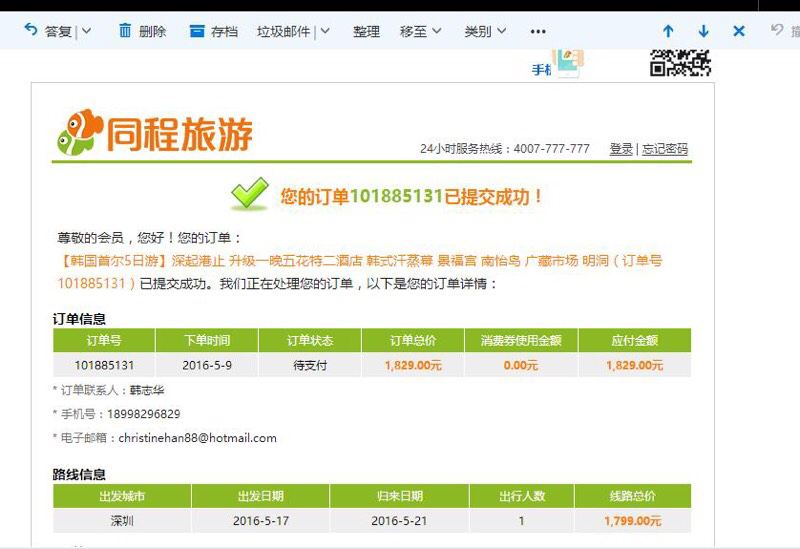This screenshot has width=800, height=549.
Task: Click route price 1,799.00元 cell
Action: pyautogui.click(x=633, y=521)
